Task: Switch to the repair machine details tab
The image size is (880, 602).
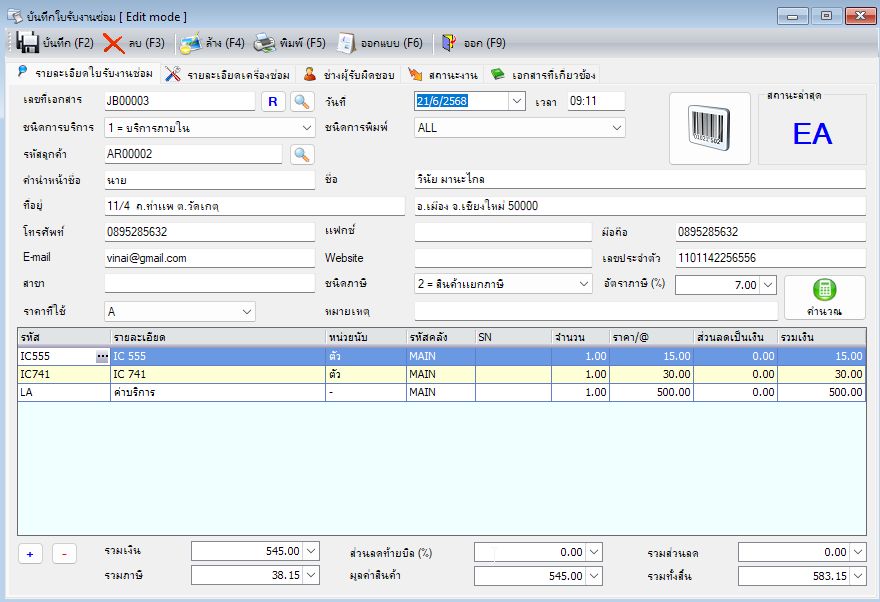Action: (x=227, y=75)
